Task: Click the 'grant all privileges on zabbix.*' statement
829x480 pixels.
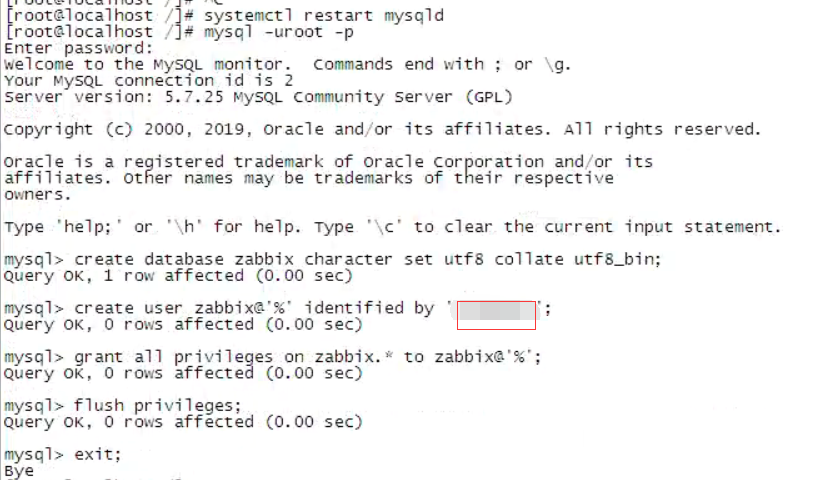Action: click(307, 357)
